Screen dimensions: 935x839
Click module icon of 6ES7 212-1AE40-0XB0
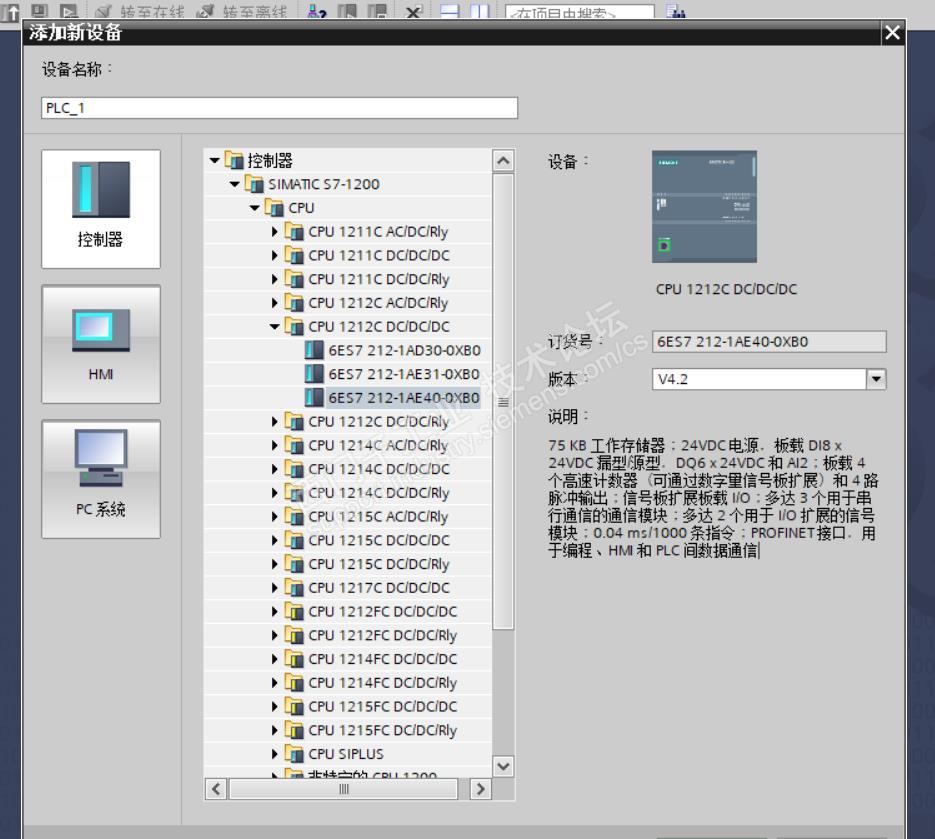[314, 398]
